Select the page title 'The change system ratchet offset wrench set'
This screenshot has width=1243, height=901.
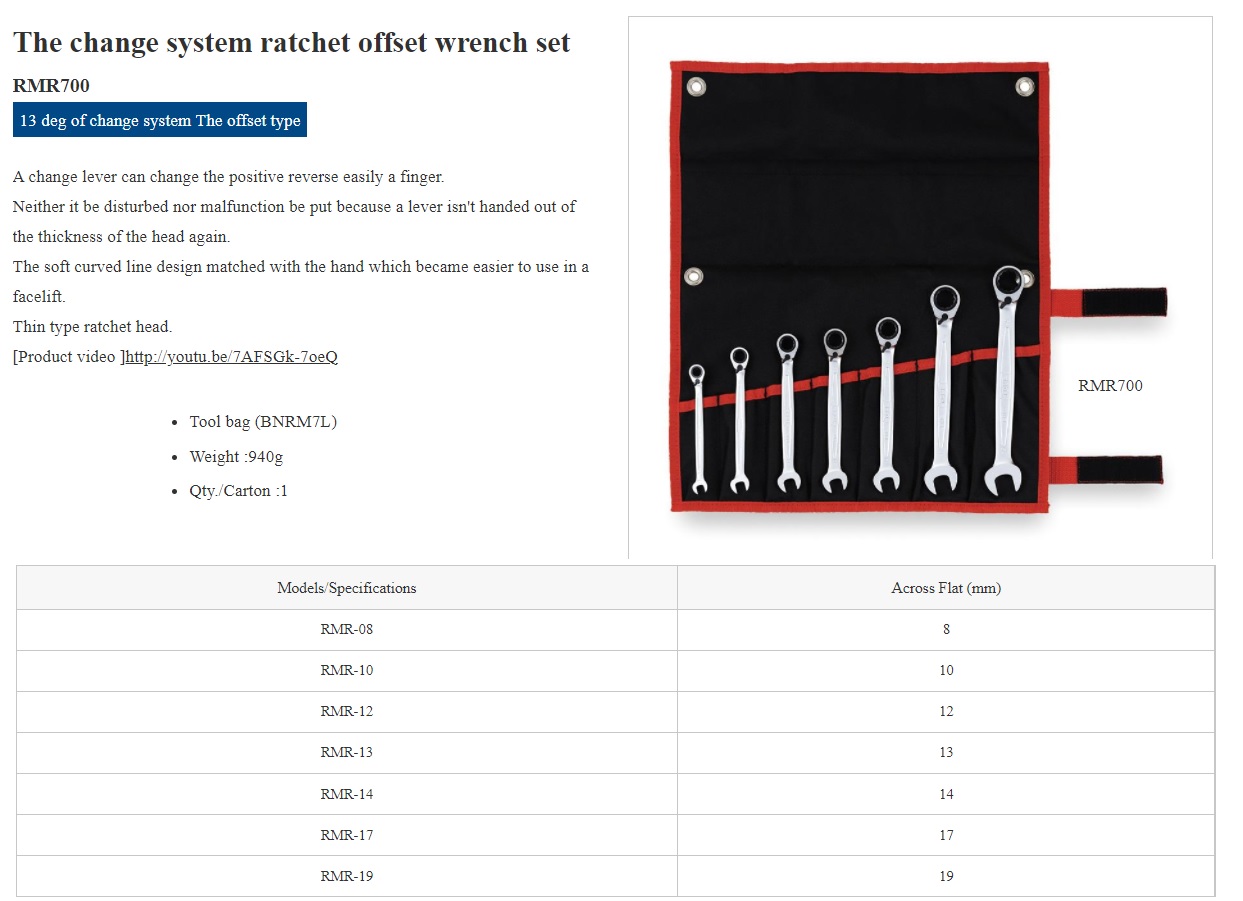(x=291, y=42)
